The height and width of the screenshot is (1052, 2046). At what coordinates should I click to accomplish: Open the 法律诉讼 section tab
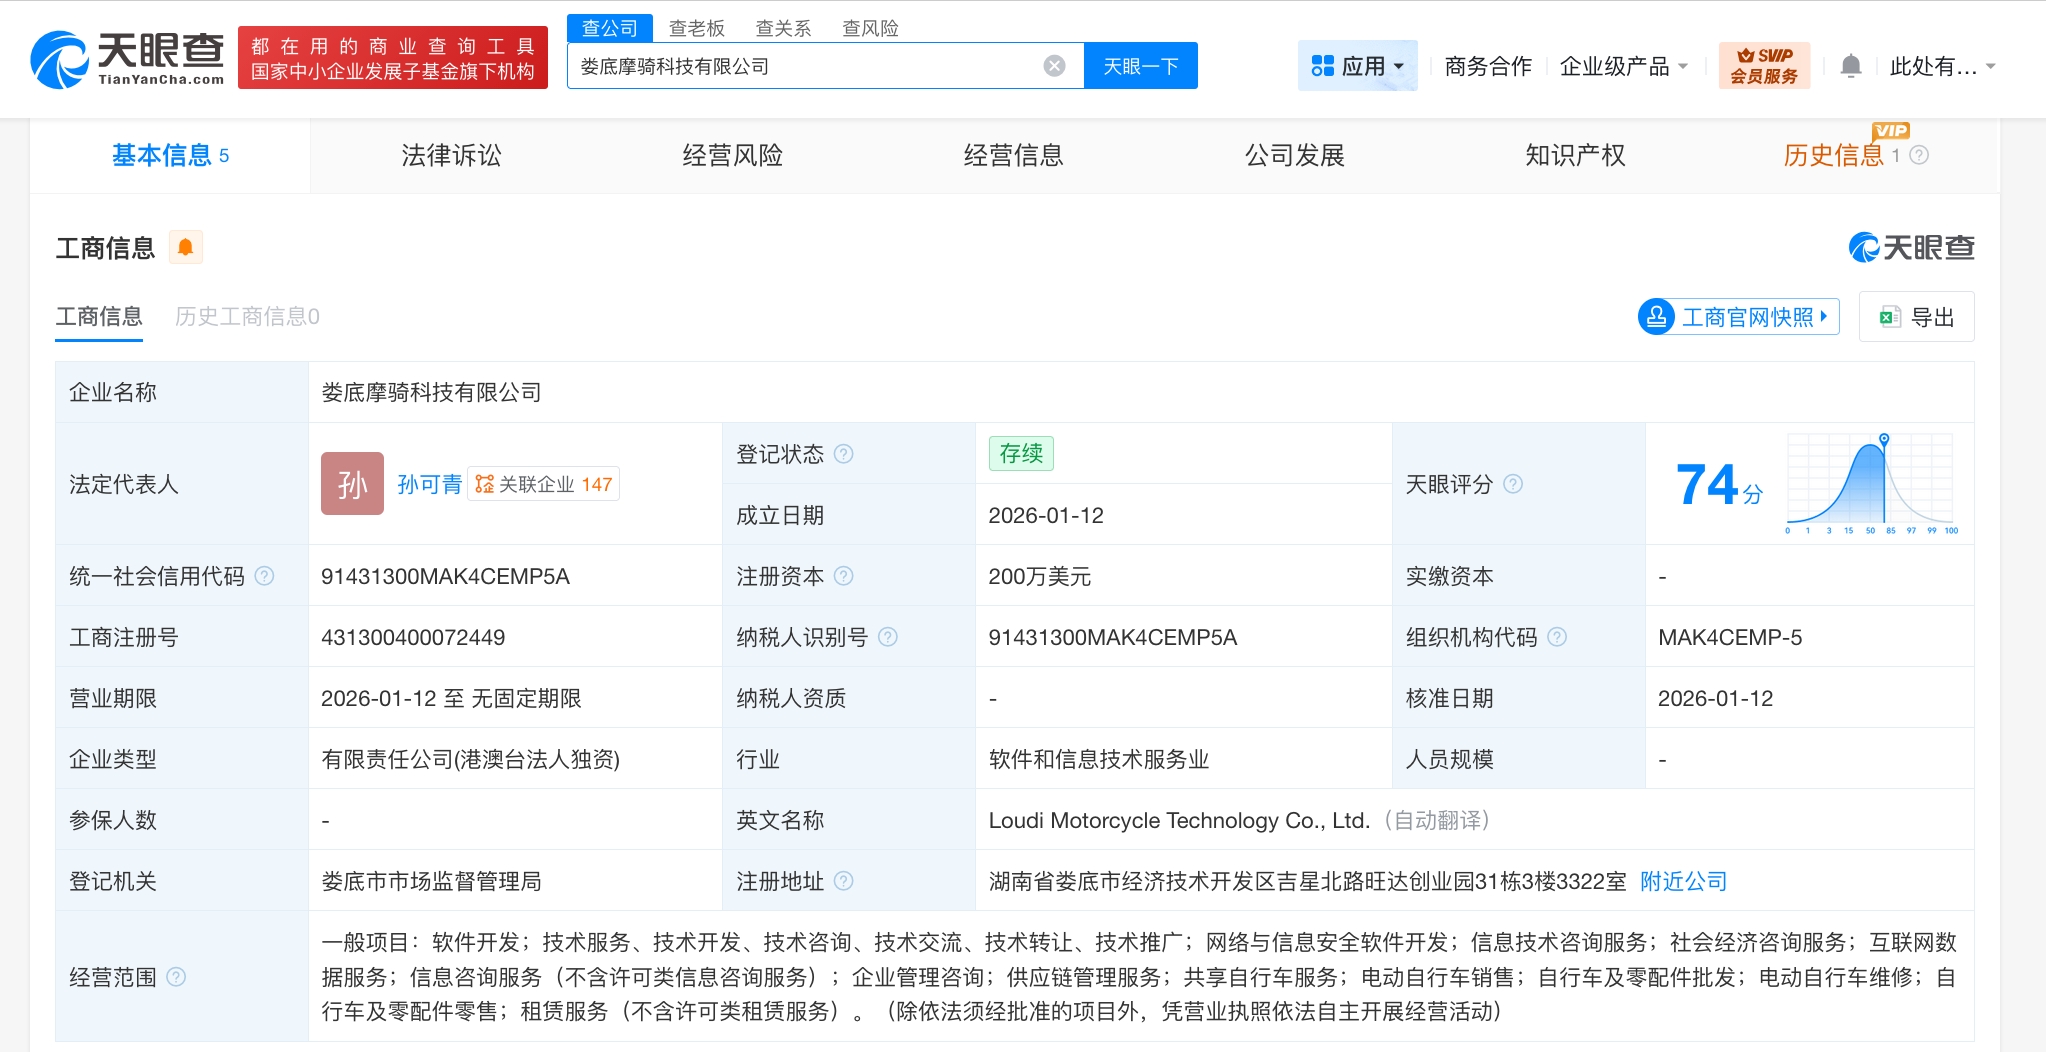point(452,155)
